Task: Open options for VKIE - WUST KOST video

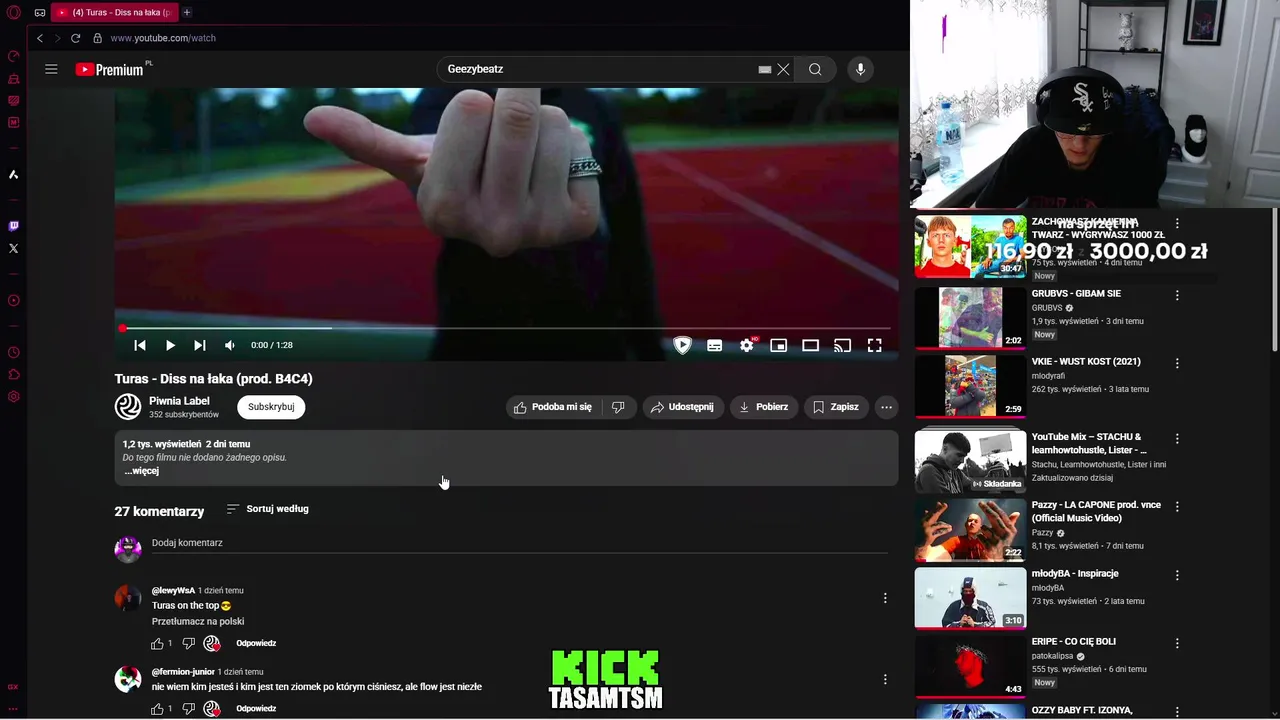Action: [1177, 363]
